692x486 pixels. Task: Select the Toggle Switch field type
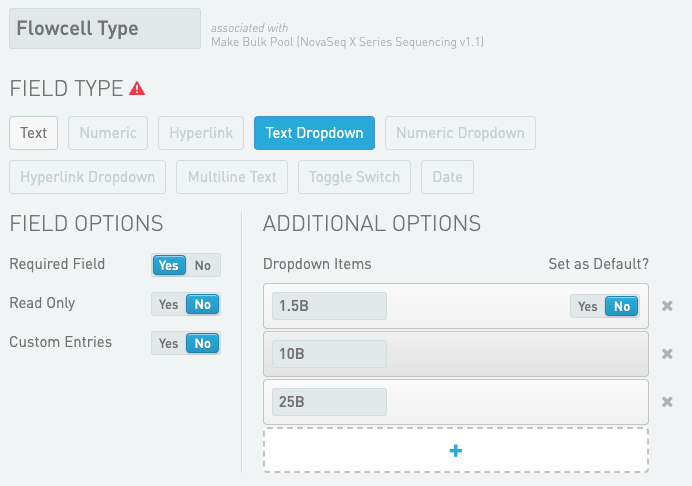point(354,177)
